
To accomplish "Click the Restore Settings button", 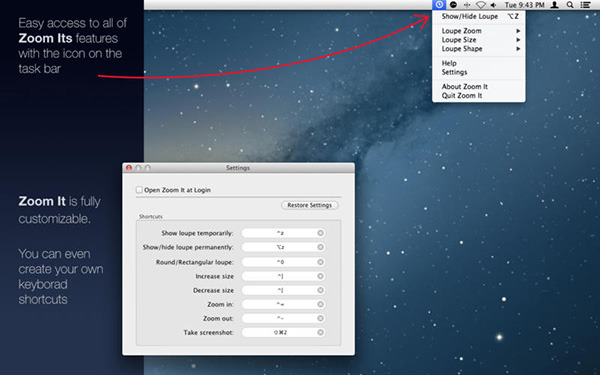I will 310,205.
